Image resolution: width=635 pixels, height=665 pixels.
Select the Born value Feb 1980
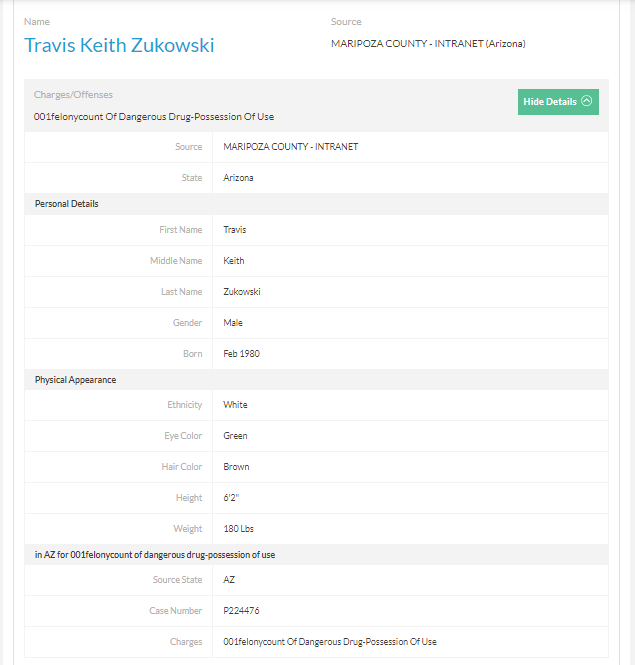(x=242, y=354)
